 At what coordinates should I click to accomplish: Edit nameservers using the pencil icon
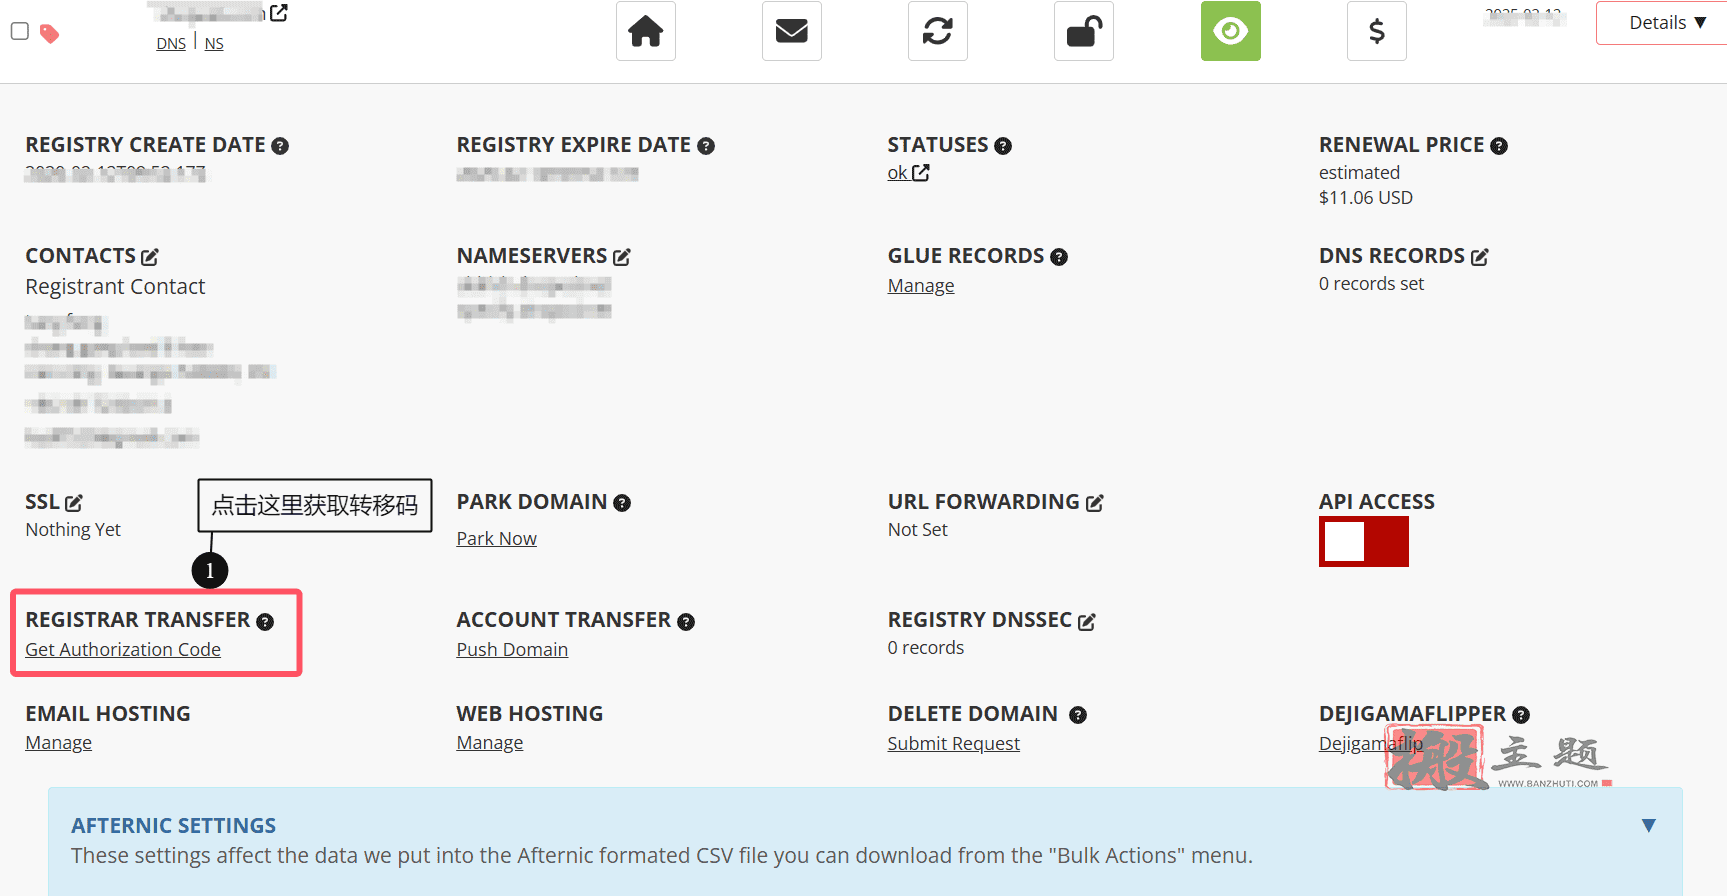pyautogui.click(x=622, y=257)
